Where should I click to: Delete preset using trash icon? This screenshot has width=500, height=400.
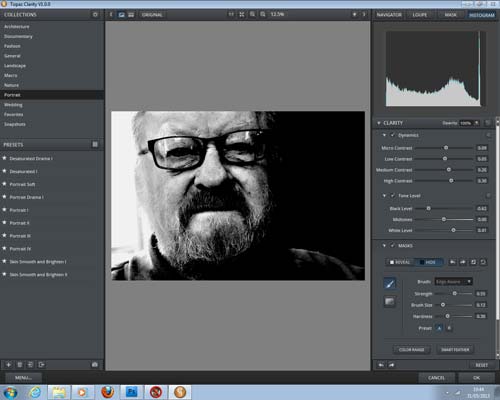tap(20, 365)
